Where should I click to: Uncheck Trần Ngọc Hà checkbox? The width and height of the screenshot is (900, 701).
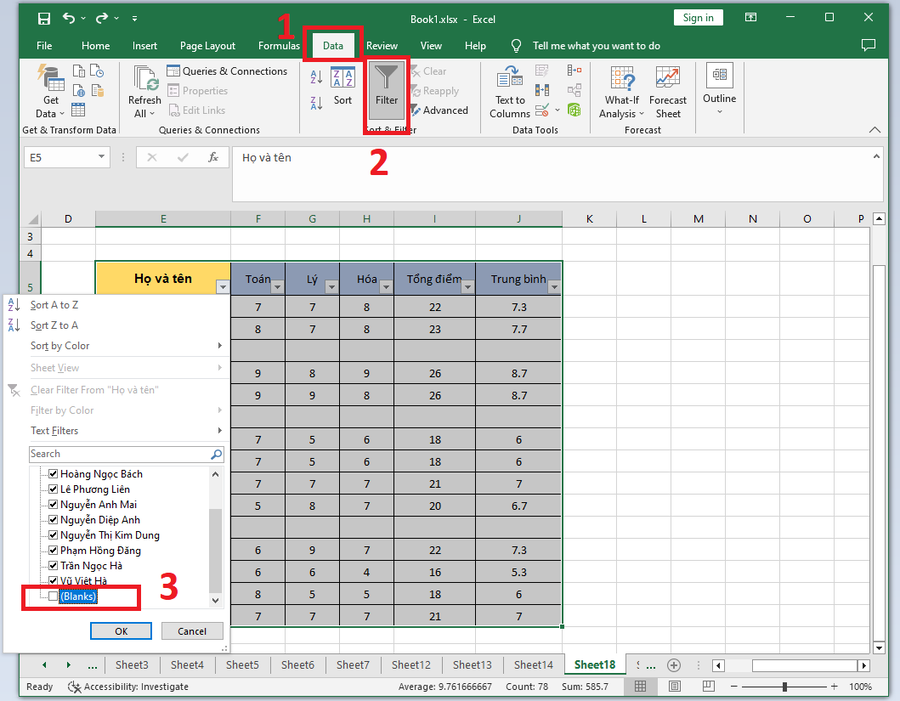[53, 566]
